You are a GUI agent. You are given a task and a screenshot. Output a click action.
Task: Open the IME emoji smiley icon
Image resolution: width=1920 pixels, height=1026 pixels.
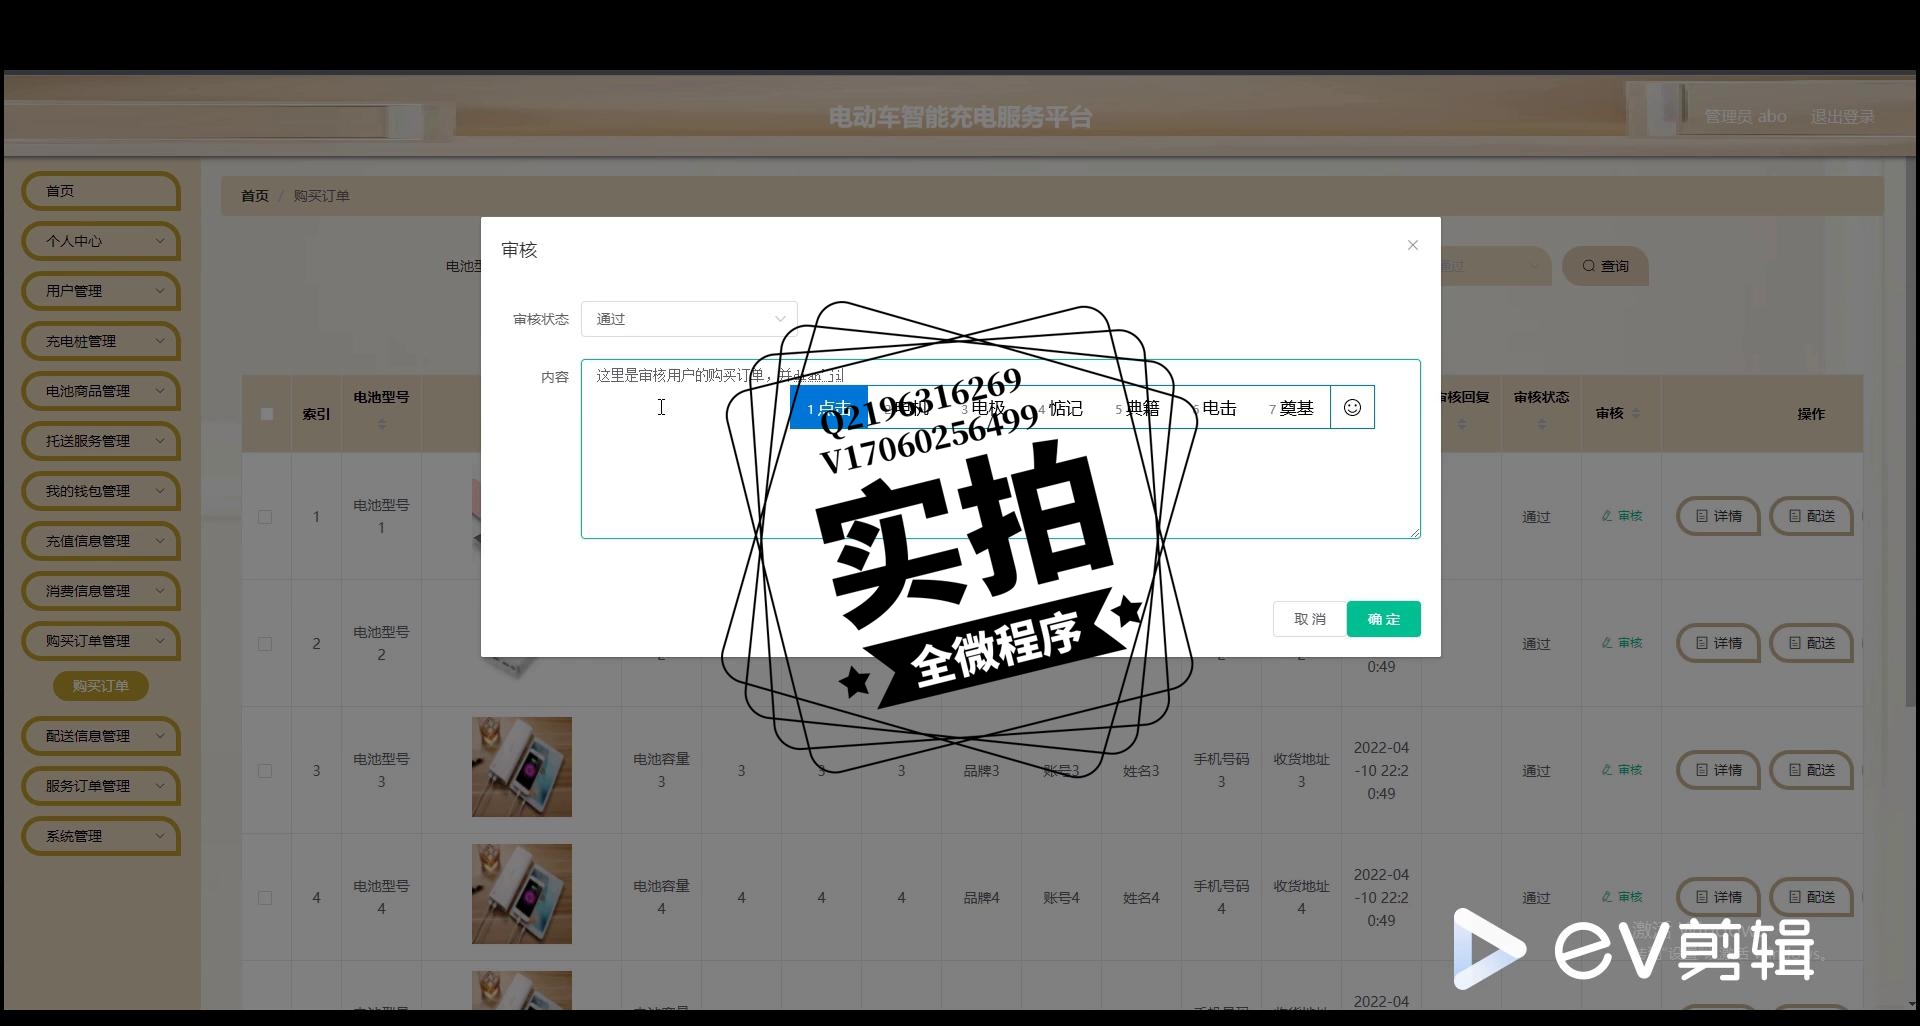tap(1352, 407)
